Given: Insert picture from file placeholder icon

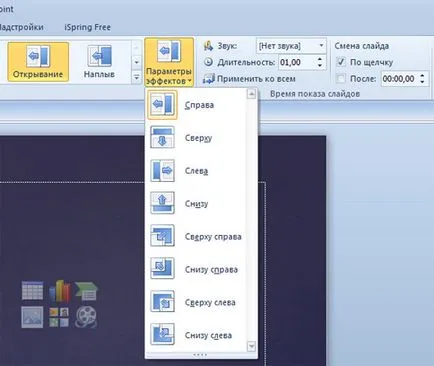Looking at the screenshot, I should [x=32, y=317].
